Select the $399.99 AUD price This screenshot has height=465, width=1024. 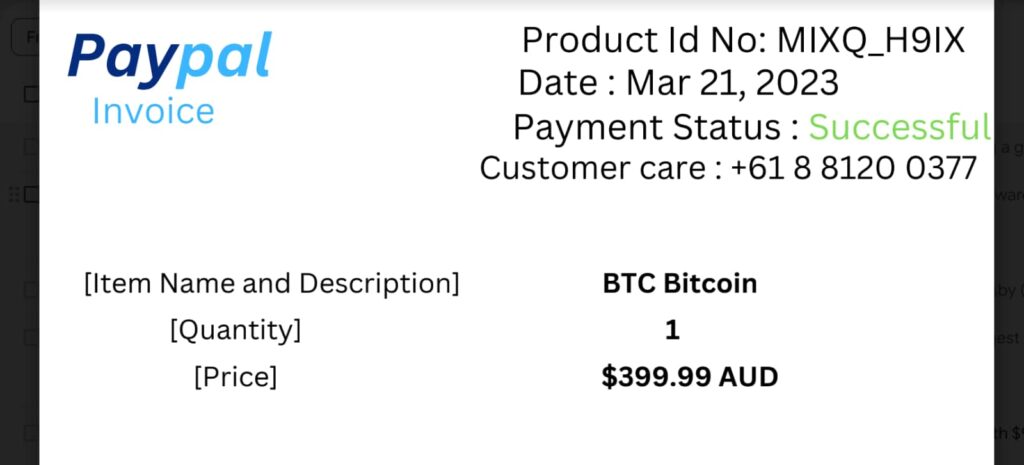[689, 377]
